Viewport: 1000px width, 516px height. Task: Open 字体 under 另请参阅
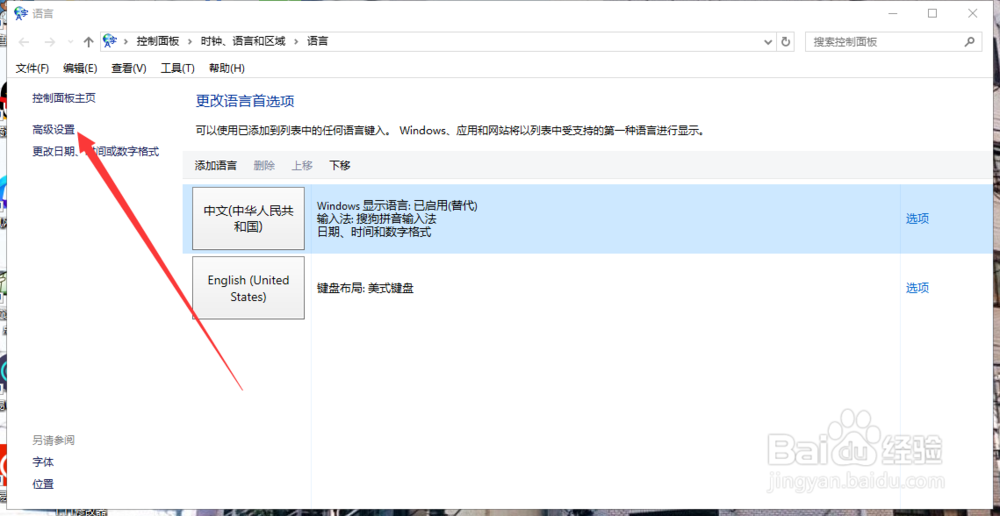(43, 462)
